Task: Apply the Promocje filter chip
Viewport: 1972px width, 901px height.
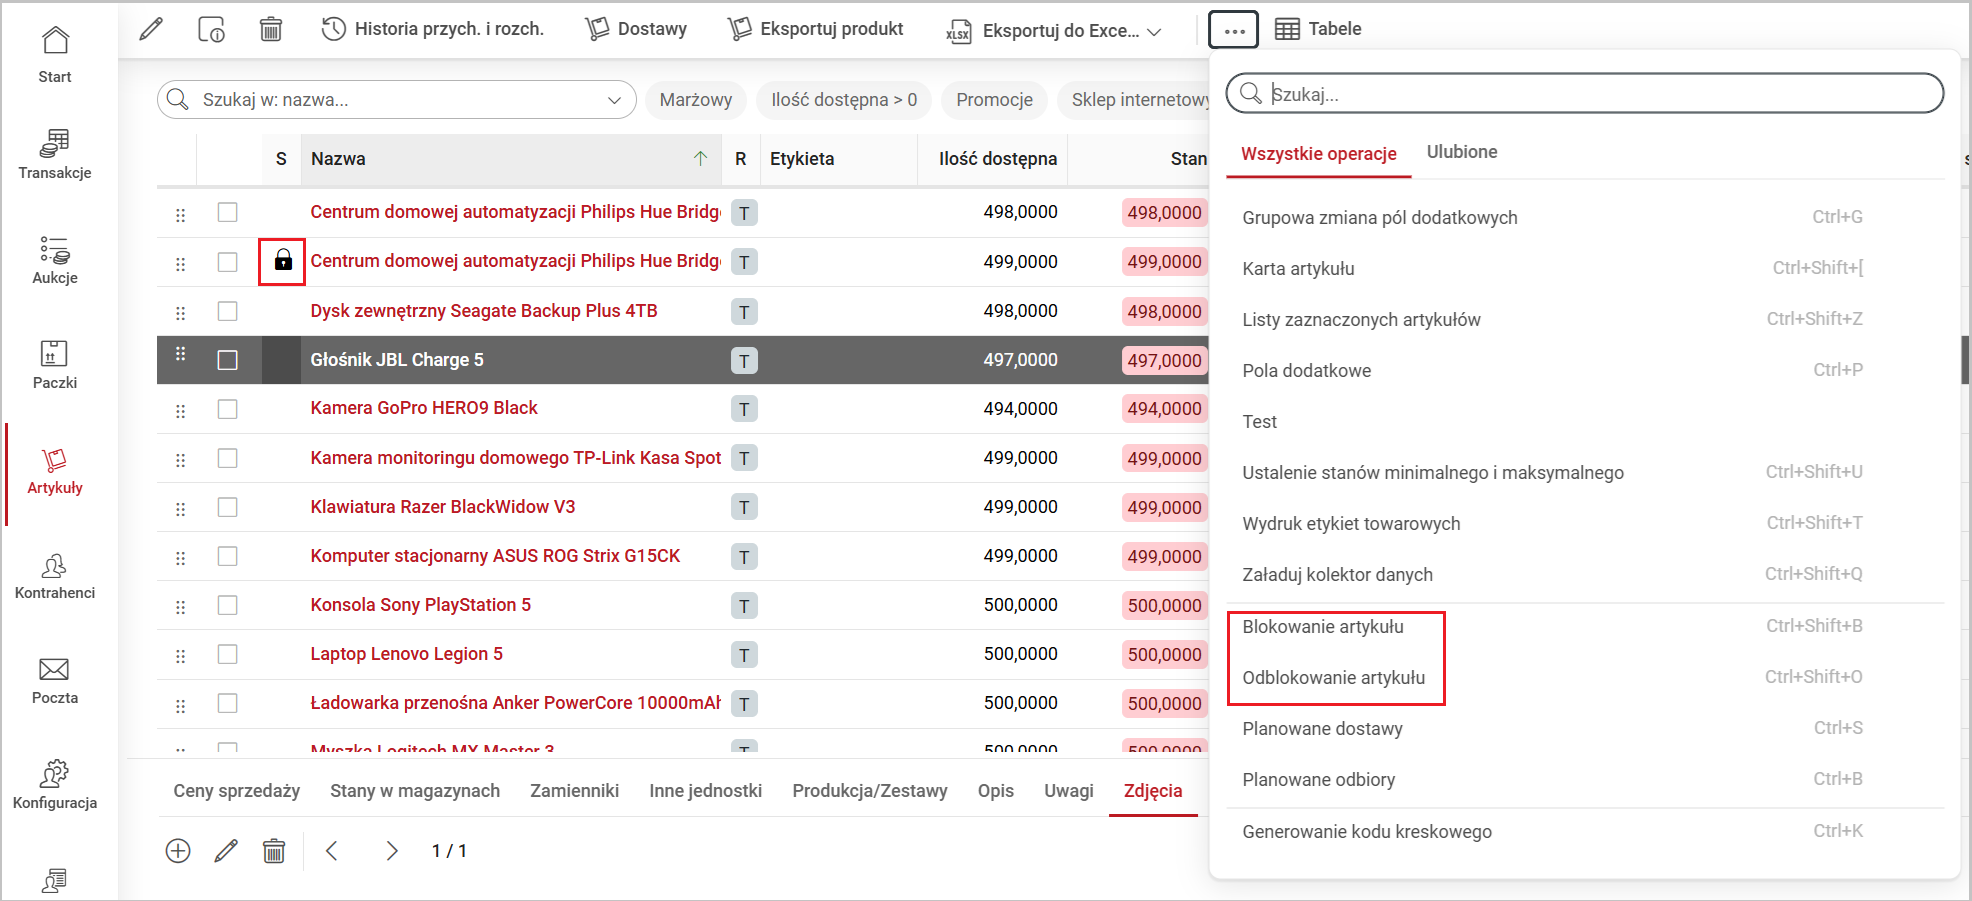Action: [994, 100]
